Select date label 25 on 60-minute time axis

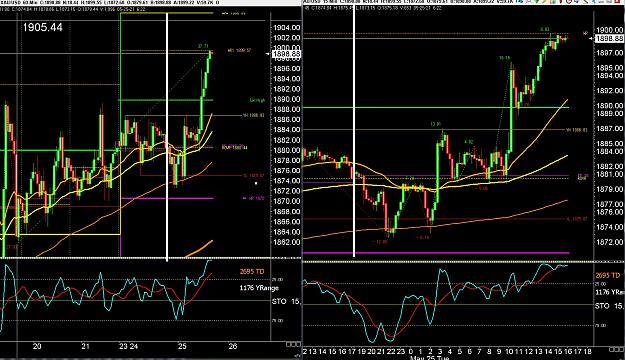[x=182, y=346]
